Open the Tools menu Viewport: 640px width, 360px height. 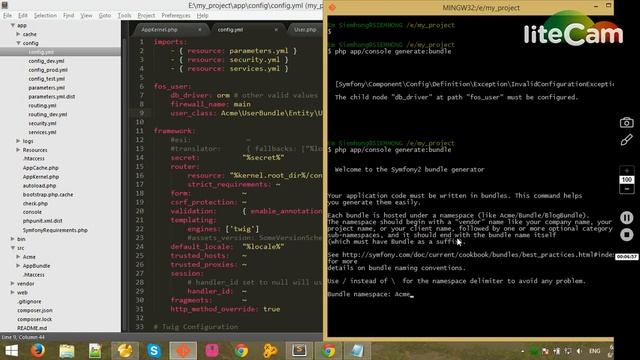pos(124,16)
